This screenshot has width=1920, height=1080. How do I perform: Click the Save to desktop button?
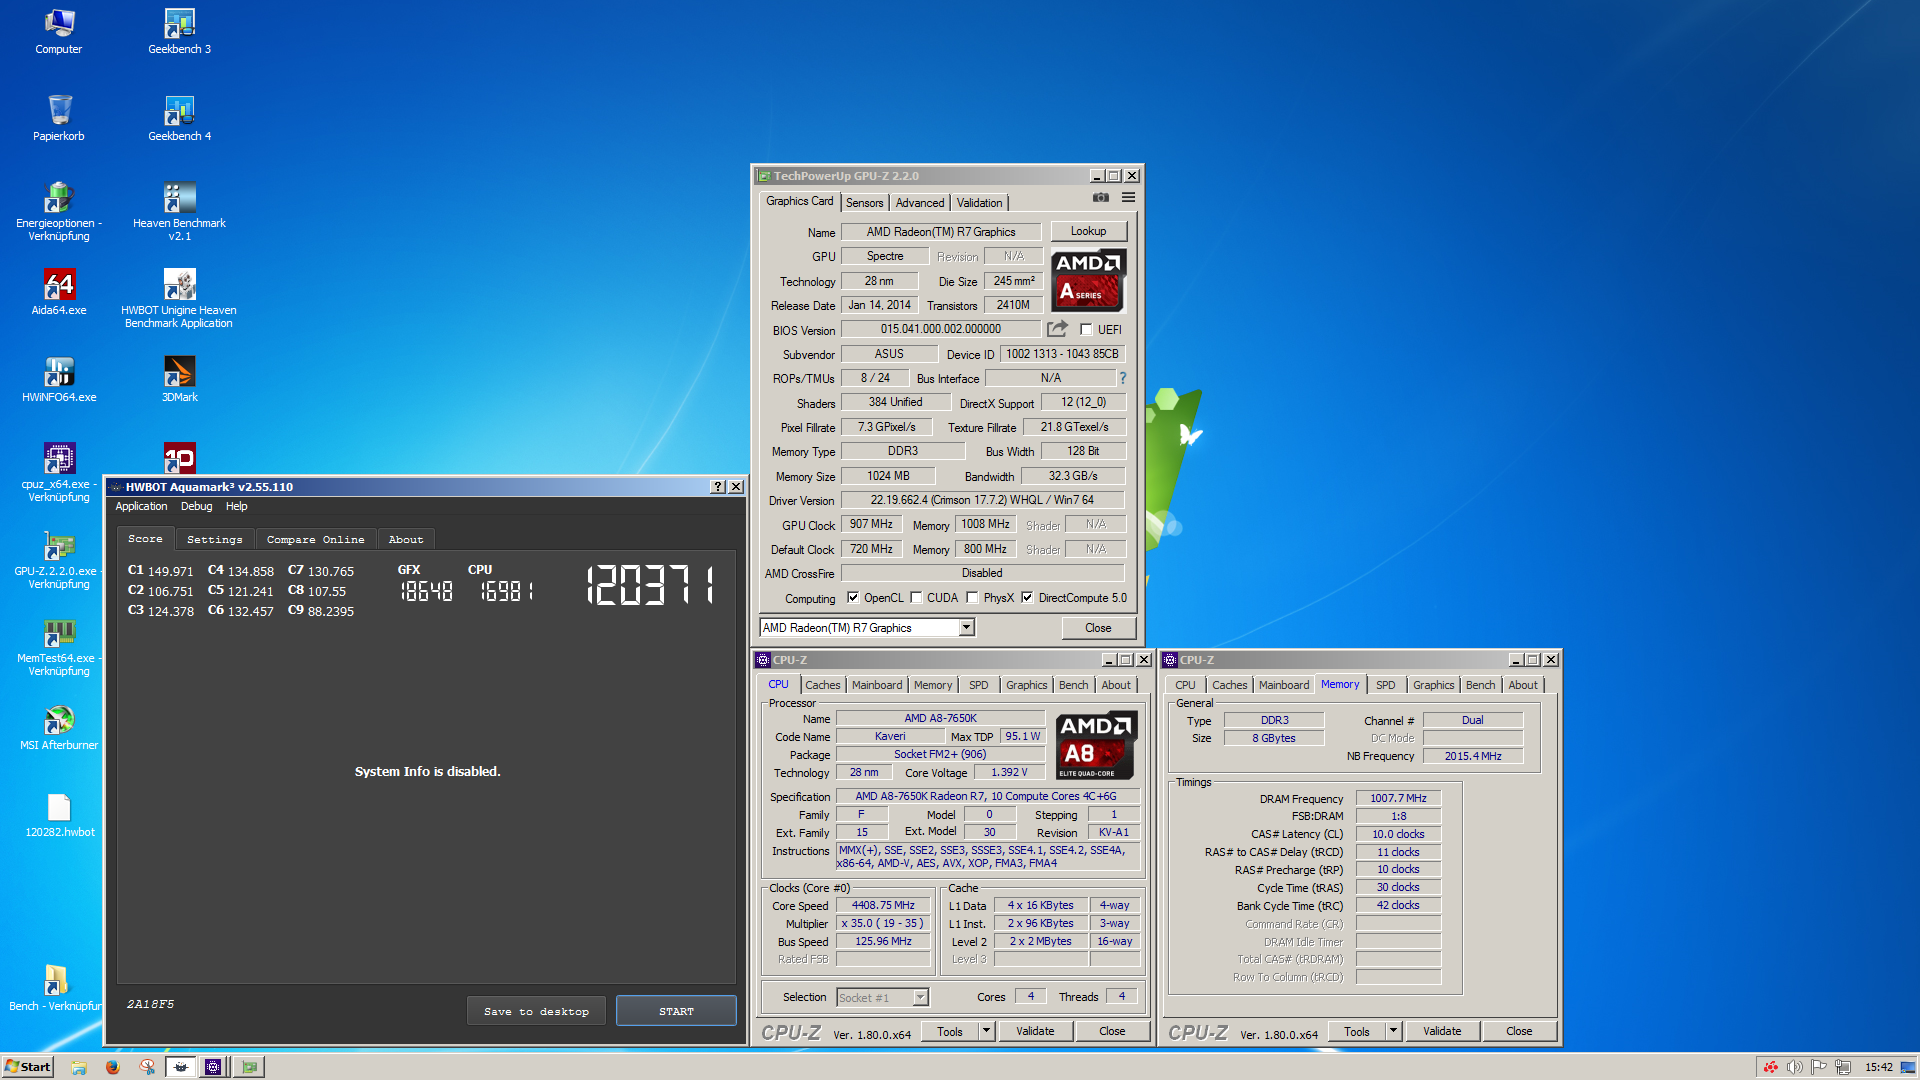click(536, 1011)
